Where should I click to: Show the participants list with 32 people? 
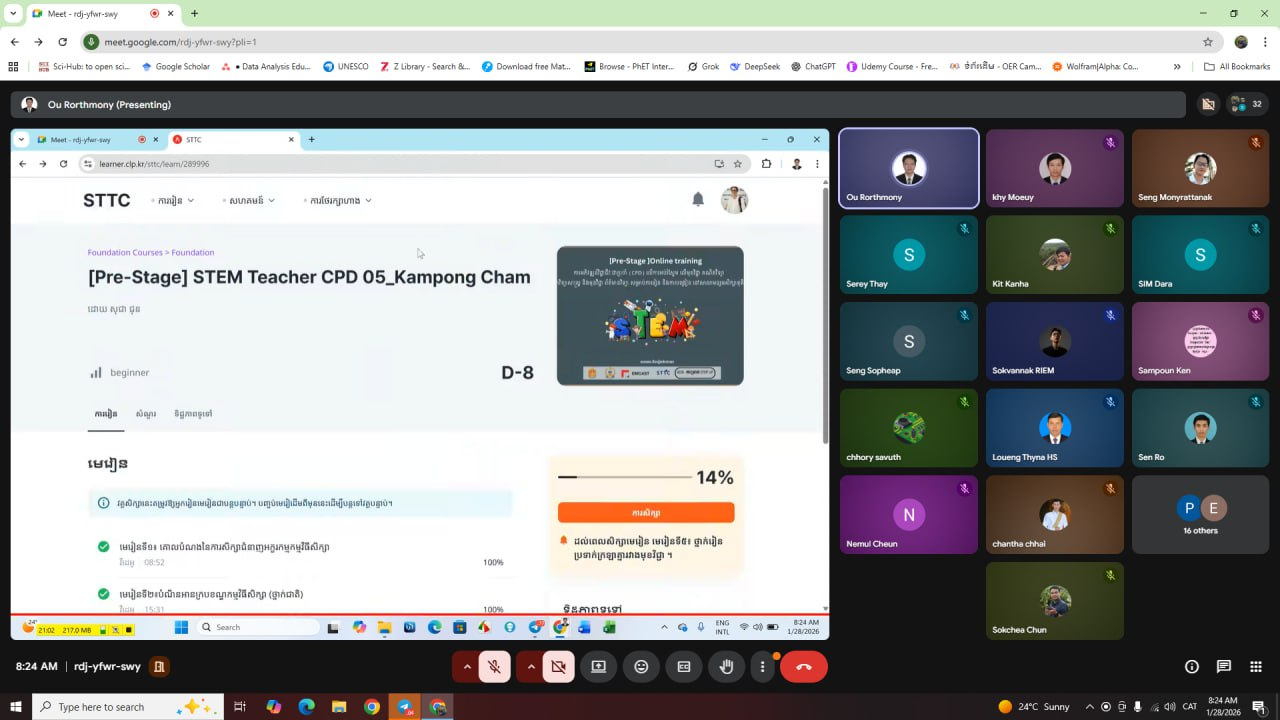(1246, 104)
